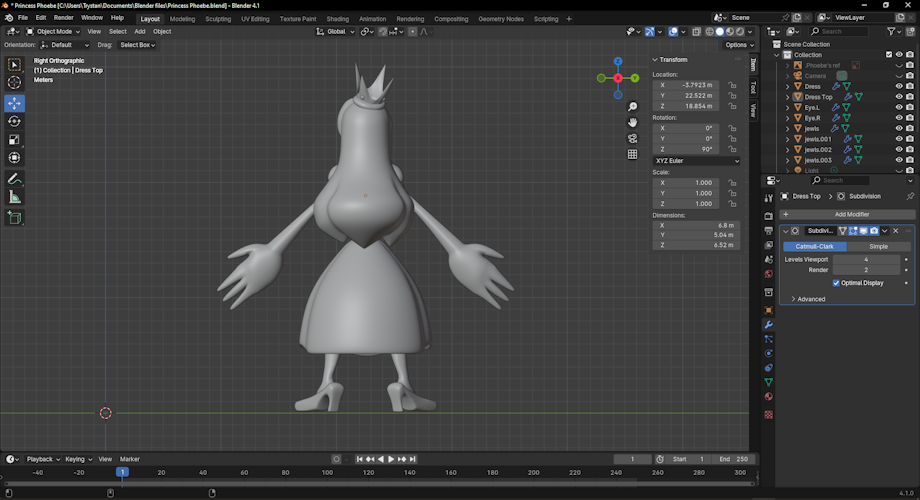Open the Texture properties tab
The height and width of the screenshot is (500, 920).
768,415
